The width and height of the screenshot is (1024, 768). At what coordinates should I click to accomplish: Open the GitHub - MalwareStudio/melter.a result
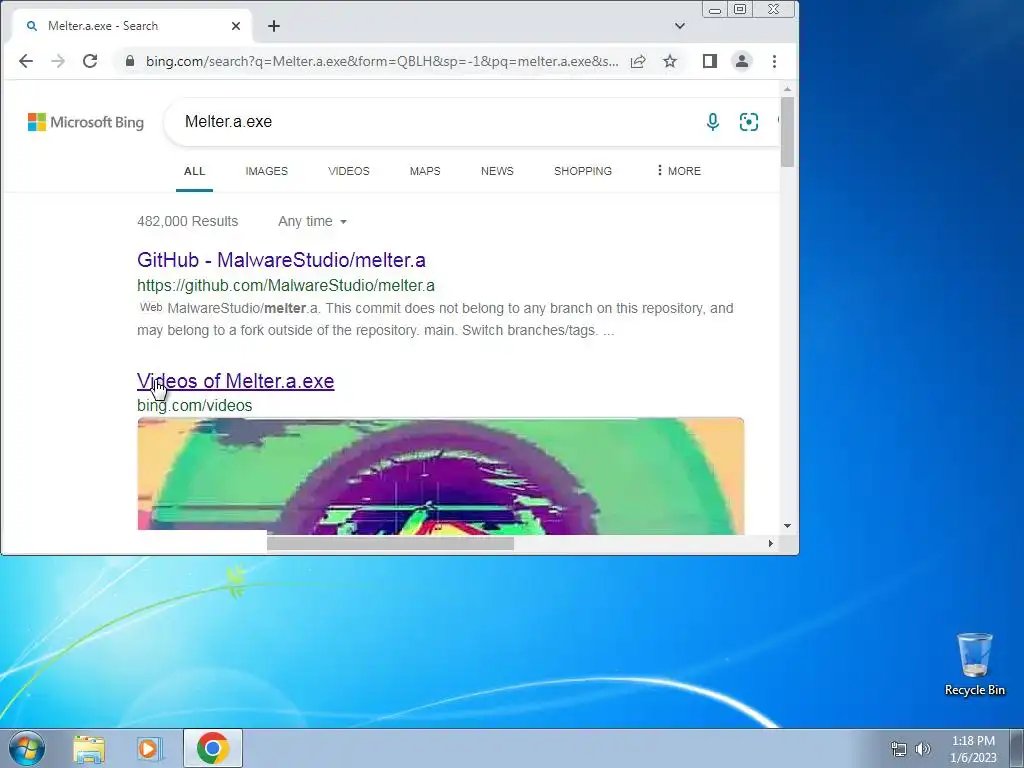click(x=281, y=260)
